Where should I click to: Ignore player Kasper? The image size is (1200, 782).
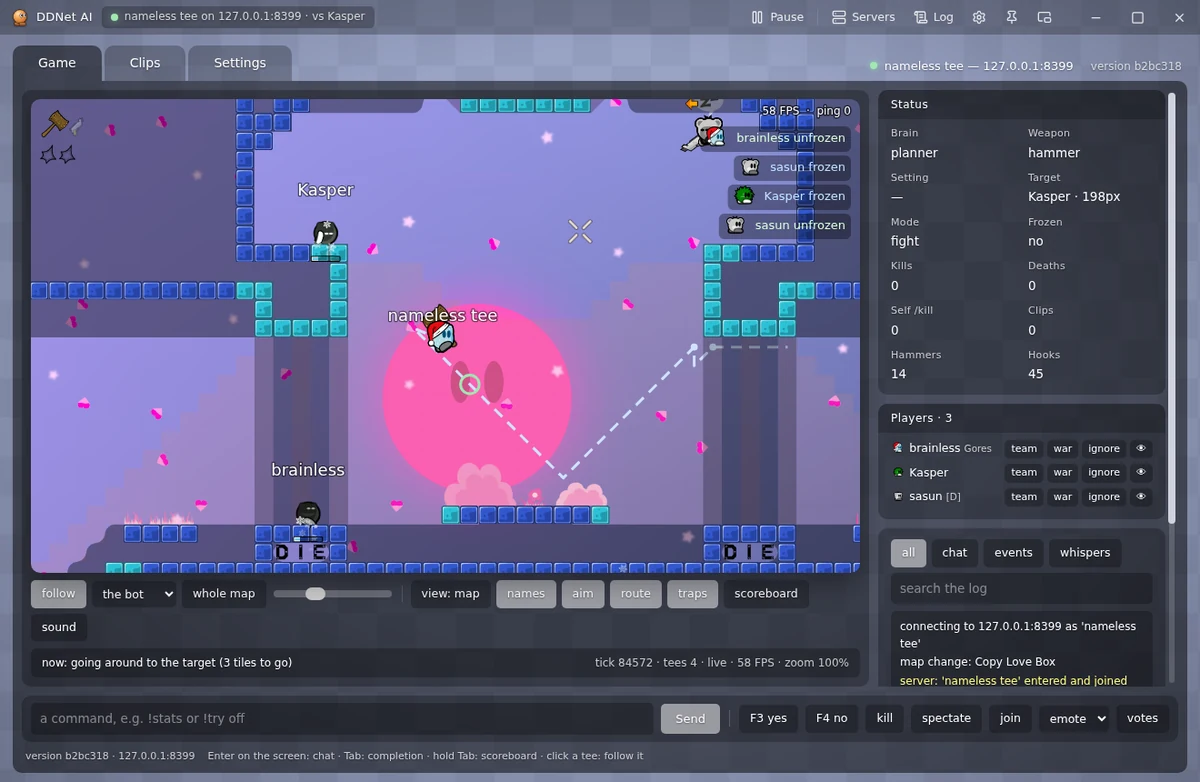(1104, 472)
